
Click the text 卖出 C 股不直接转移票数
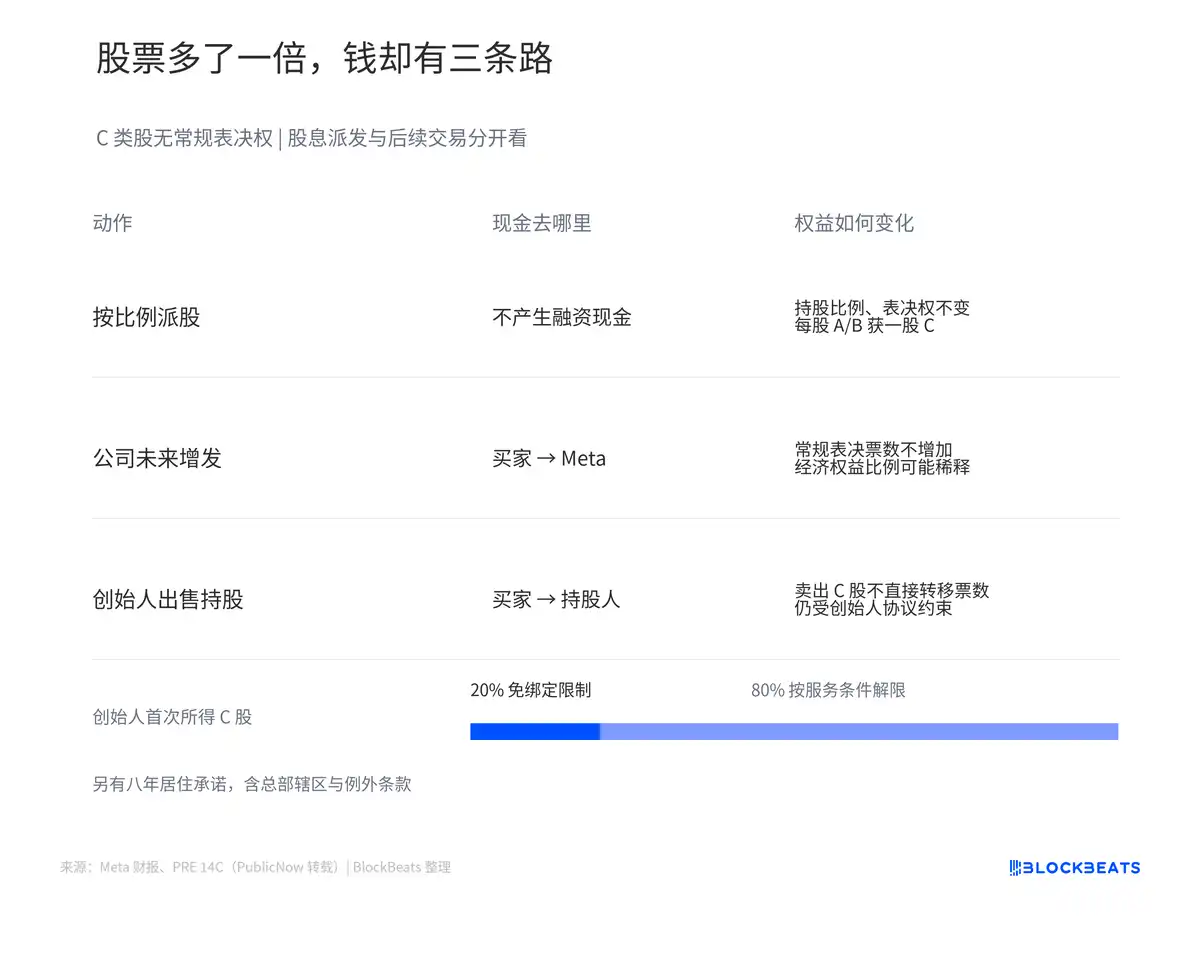(892, 590)
